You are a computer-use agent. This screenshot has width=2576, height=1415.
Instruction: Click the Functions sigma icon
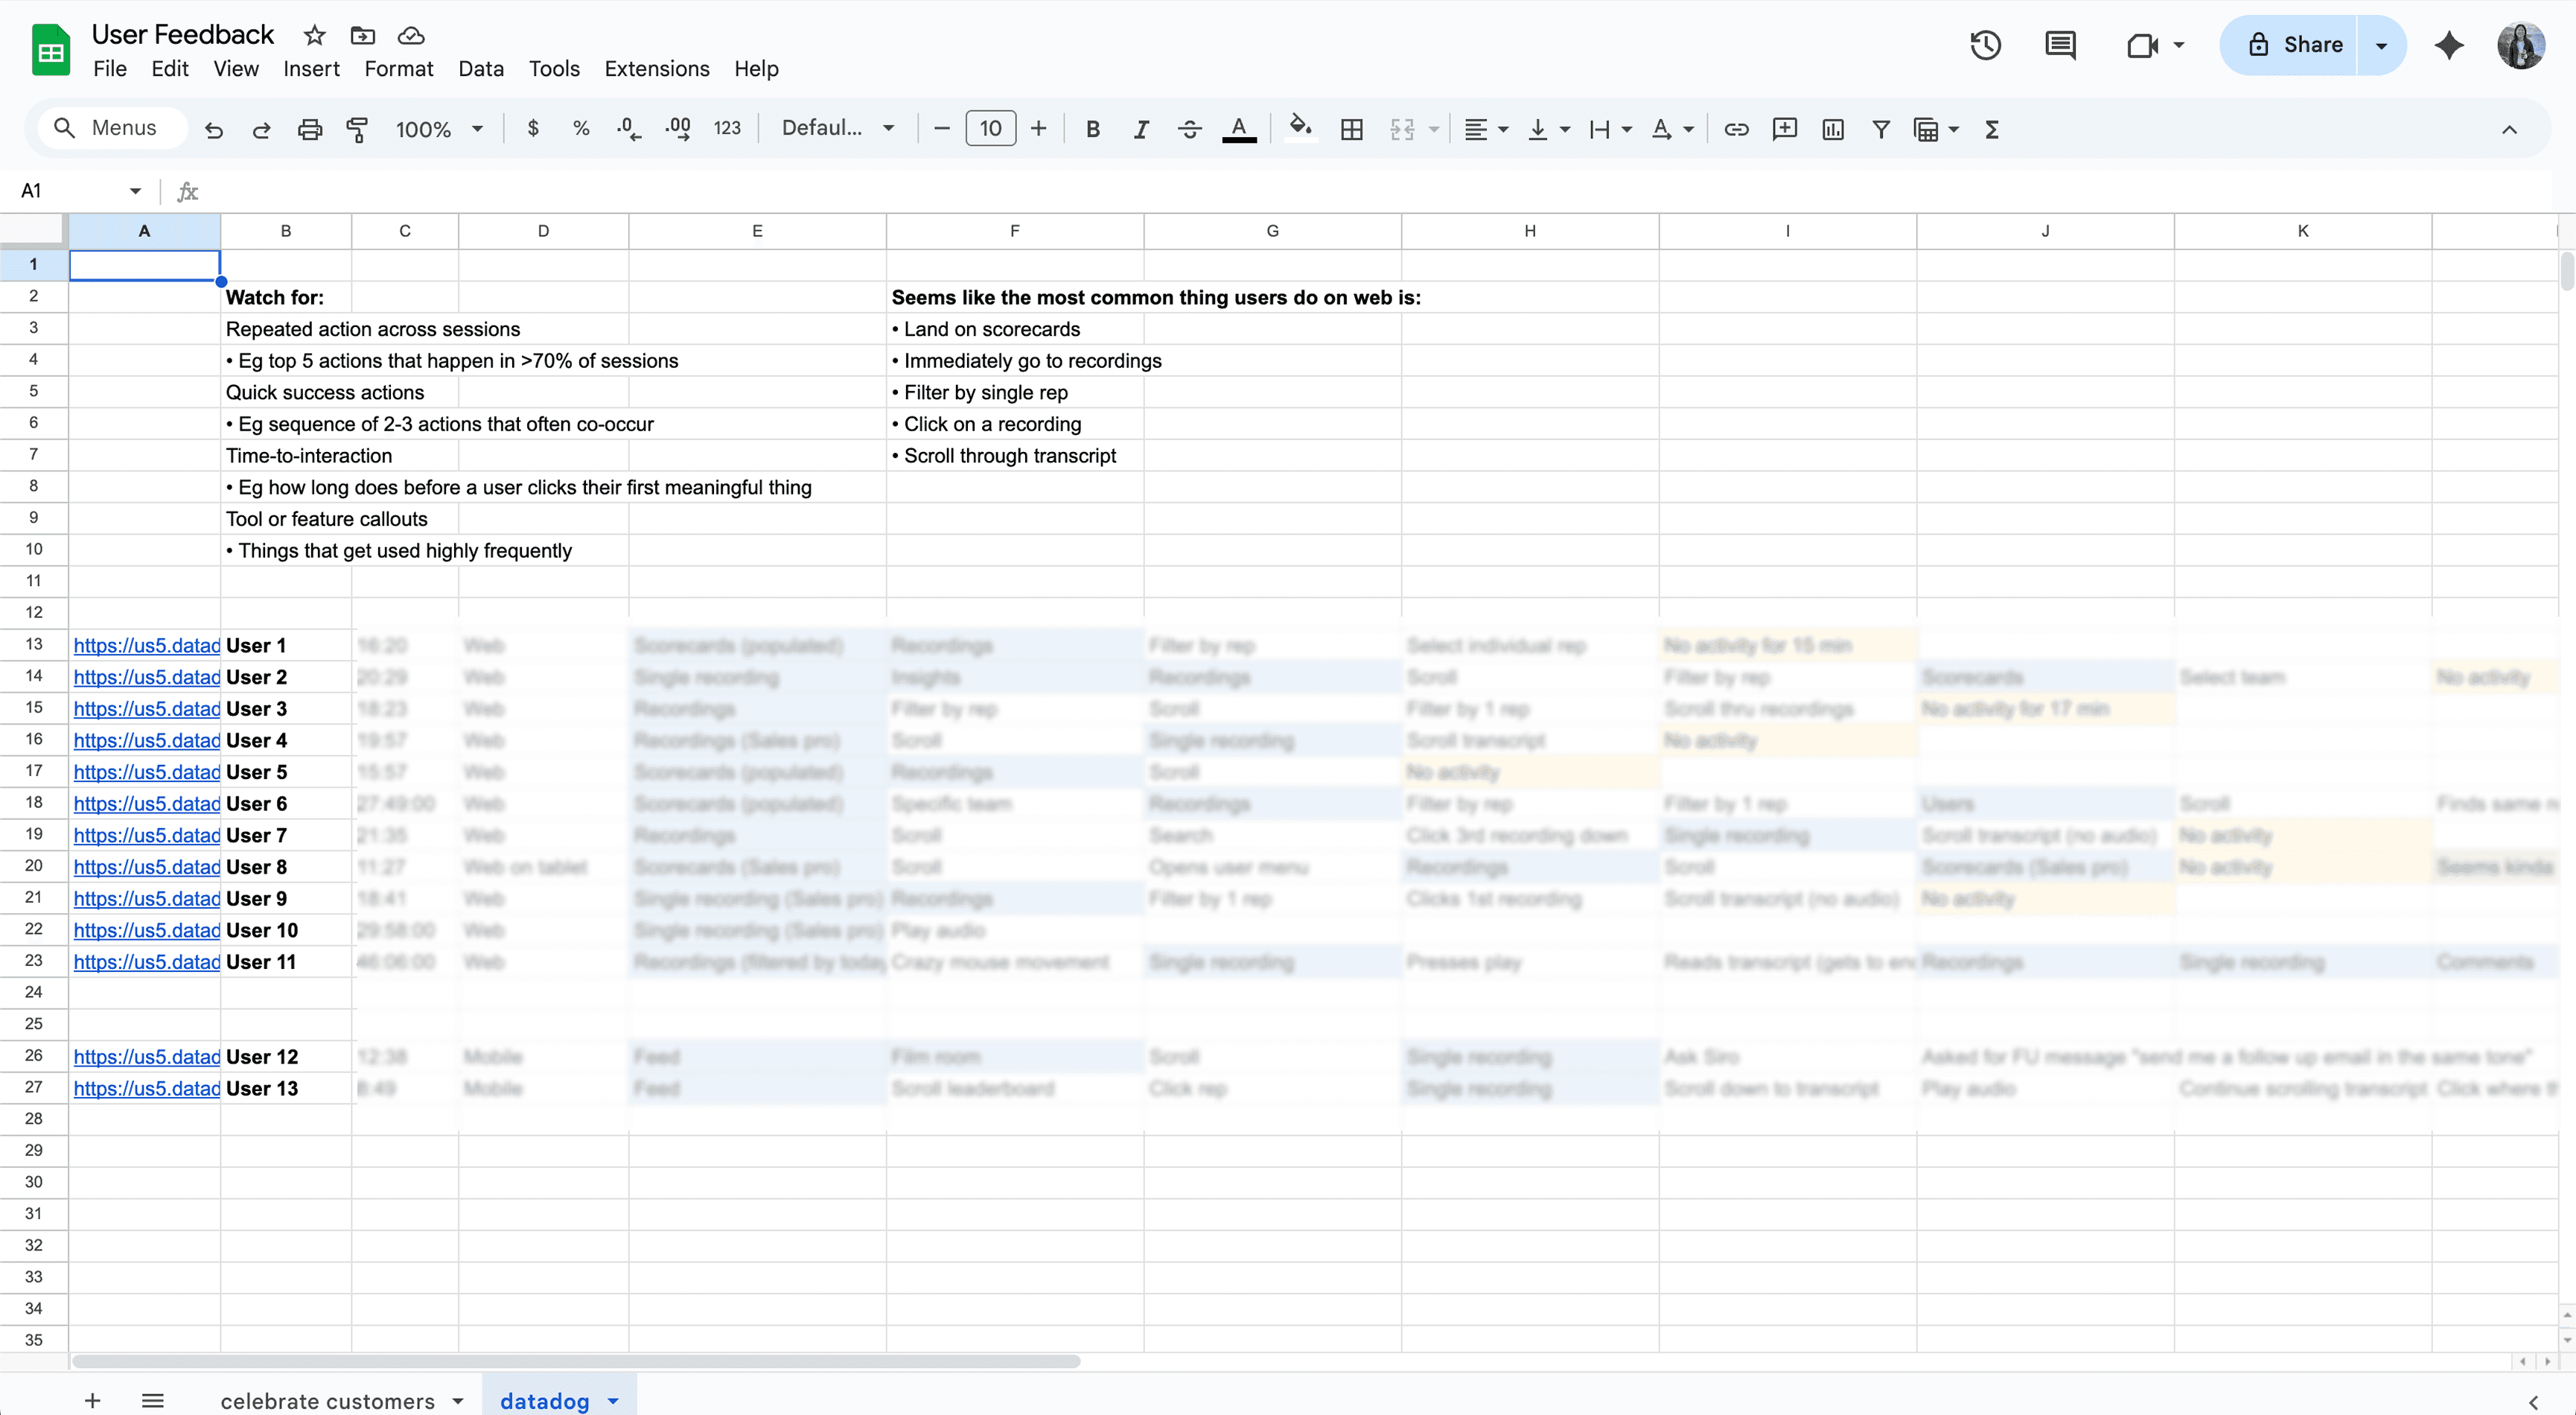tap(1991, 129)
